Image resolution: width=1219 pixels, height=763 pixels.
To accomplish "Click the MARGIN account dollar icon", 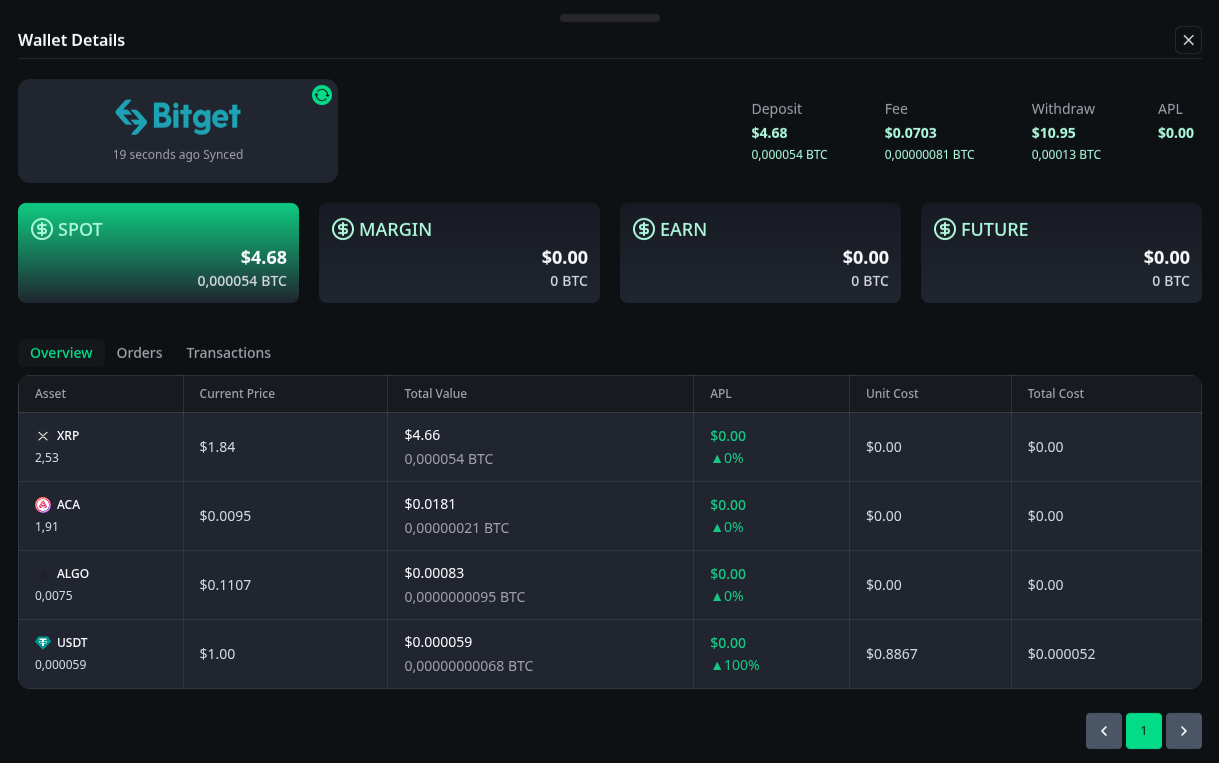I will [343, 229].
